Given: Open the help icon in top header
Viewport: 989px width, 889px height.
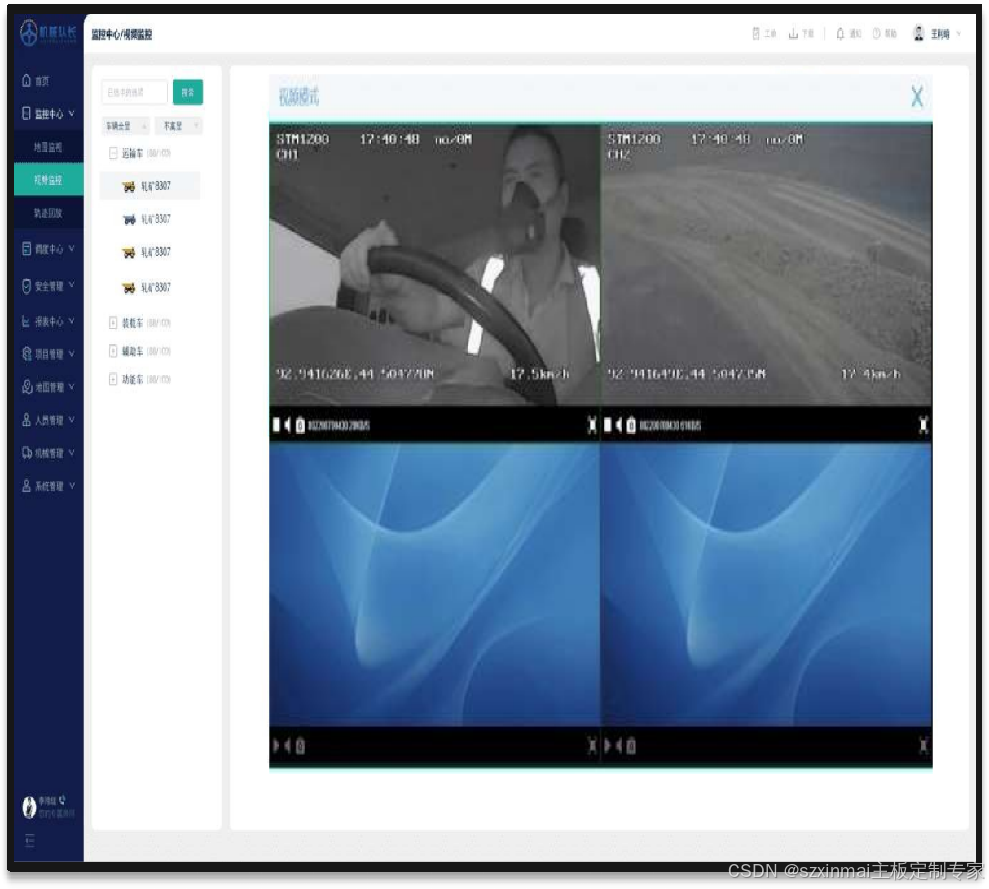Looking at the screenshot, I should pyautogui.click(x=877, y=34).
